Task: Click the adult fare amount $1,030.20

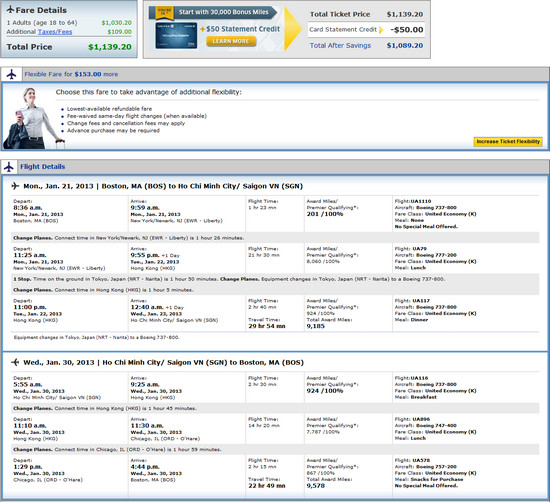Action: (116, 23)
